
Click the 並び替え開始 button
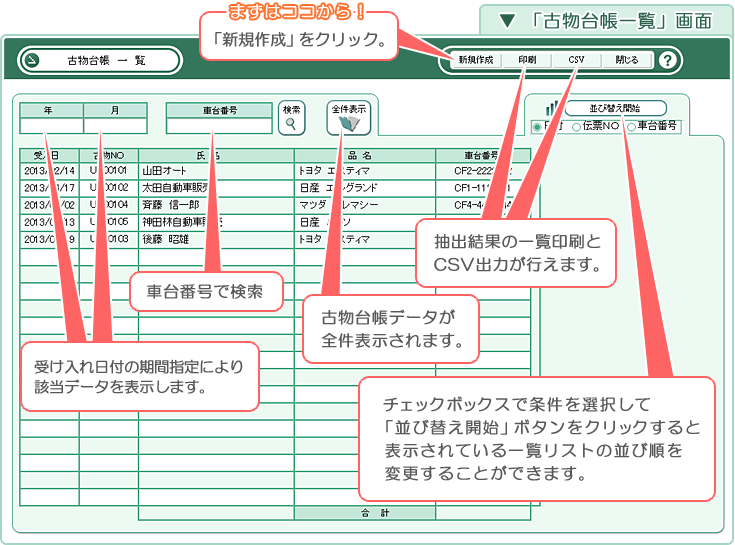(615, 108)
